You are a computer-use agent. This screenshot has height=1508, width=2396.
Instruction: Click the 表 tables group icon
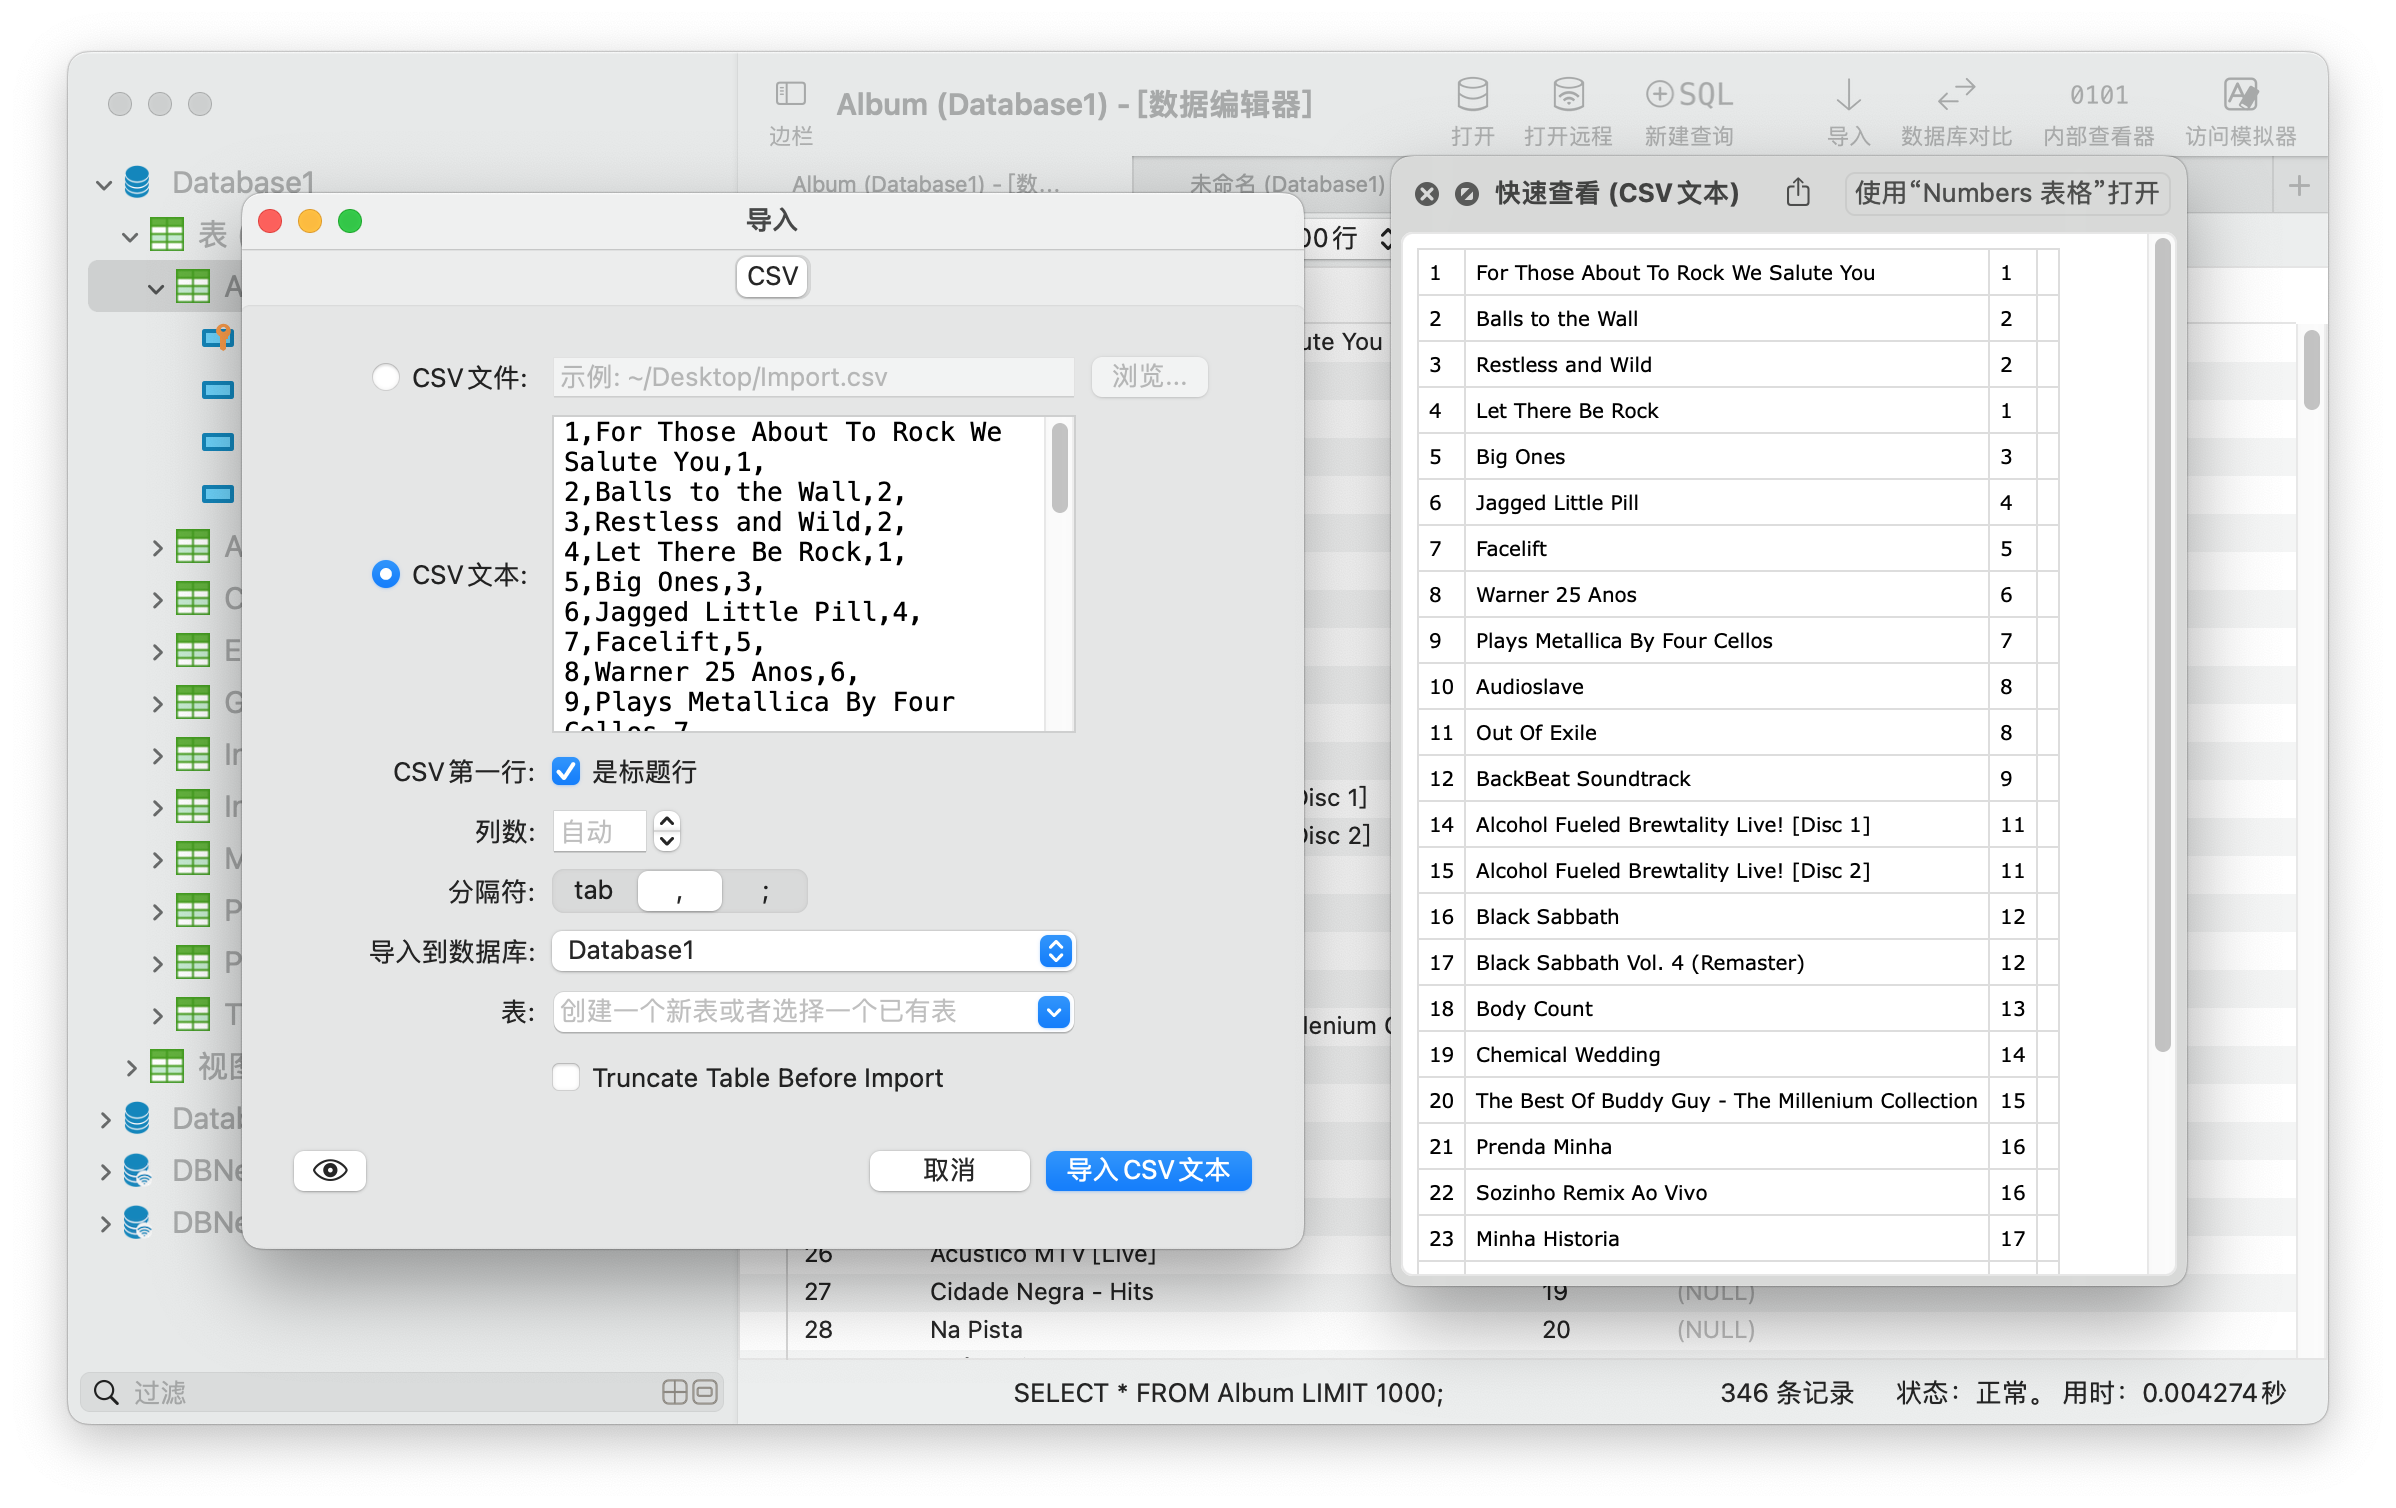coord(167,234)
